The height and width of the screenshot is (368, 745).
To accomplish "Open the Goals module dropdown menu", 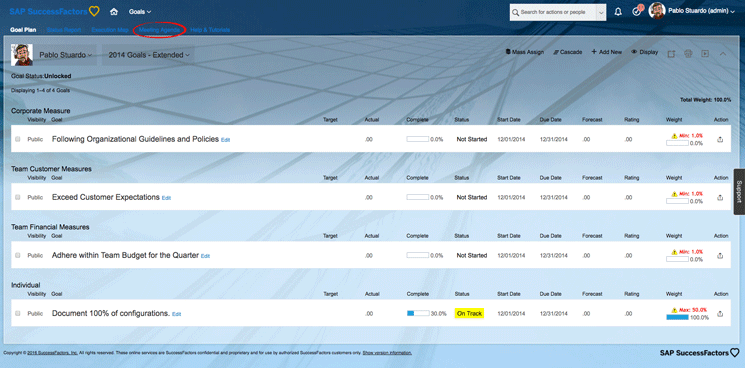I will 140,12.
